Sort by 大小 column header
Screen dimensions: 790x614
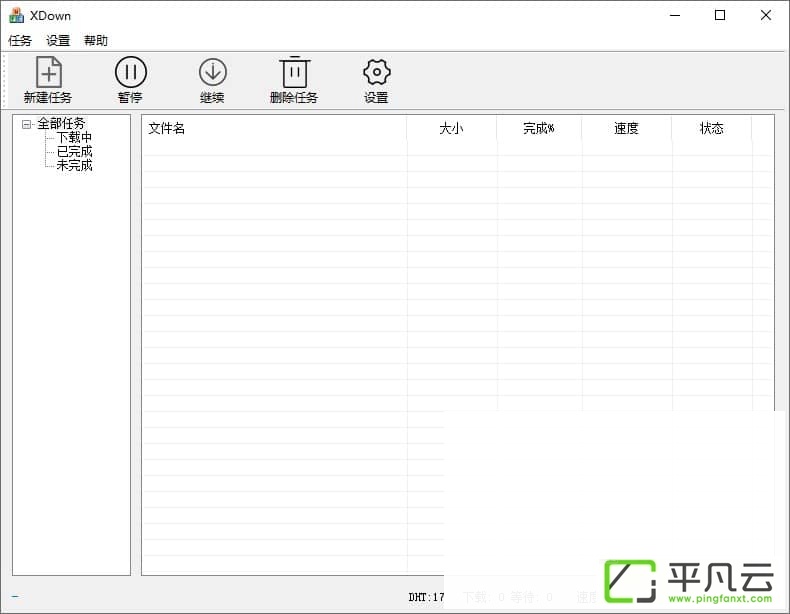coord(451,128)
